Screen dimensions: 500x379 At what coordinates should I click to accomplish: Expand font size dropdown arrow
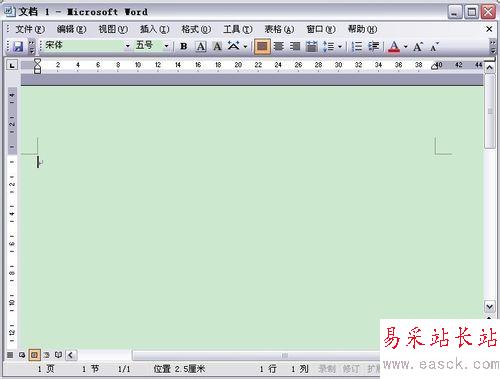coord(166,46)
